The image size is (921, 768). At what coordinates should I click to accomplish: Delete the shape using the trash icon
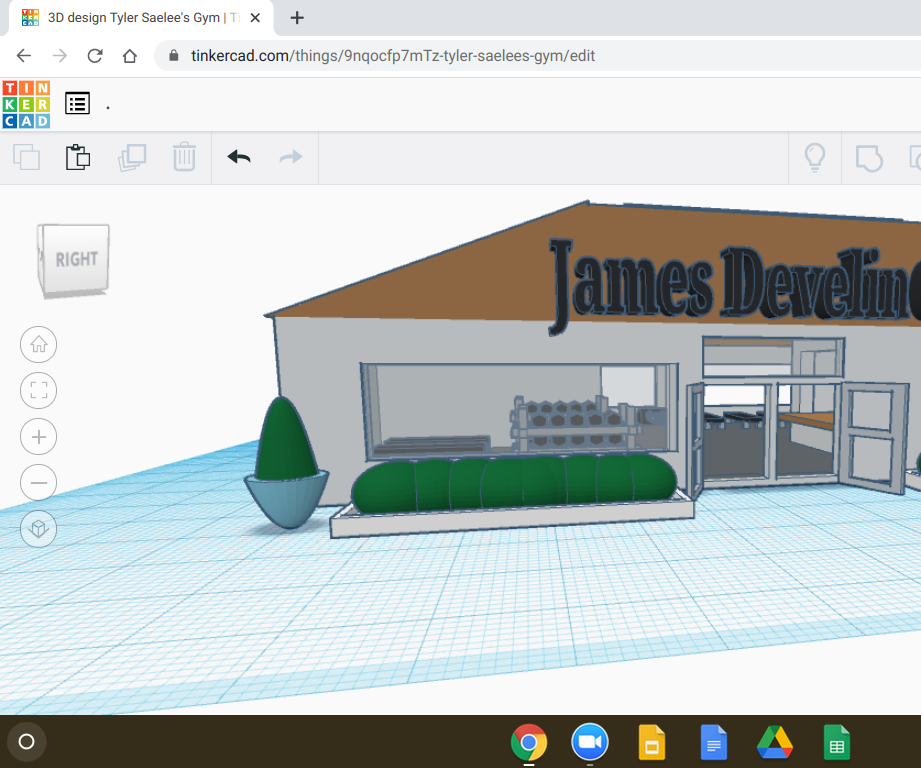[184, 157]
